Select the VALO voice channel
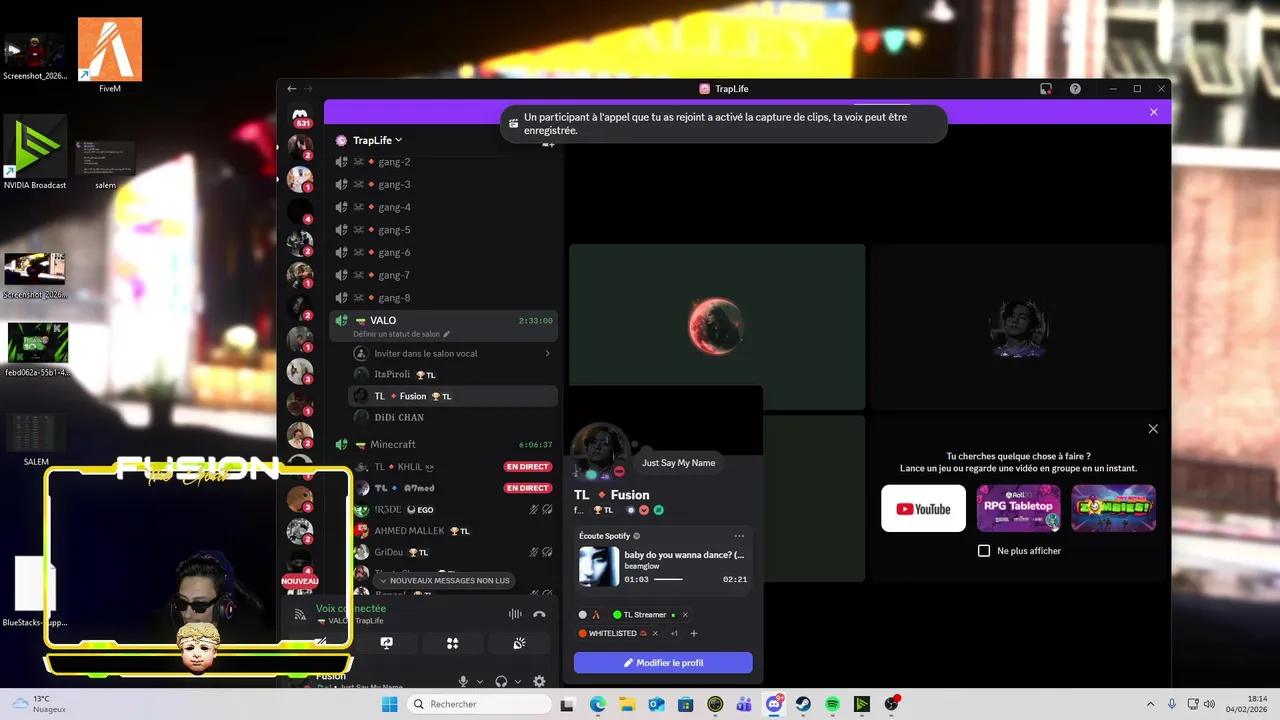Image resolution: width=1280 pixels, height=720 pixels. point(443,325)
